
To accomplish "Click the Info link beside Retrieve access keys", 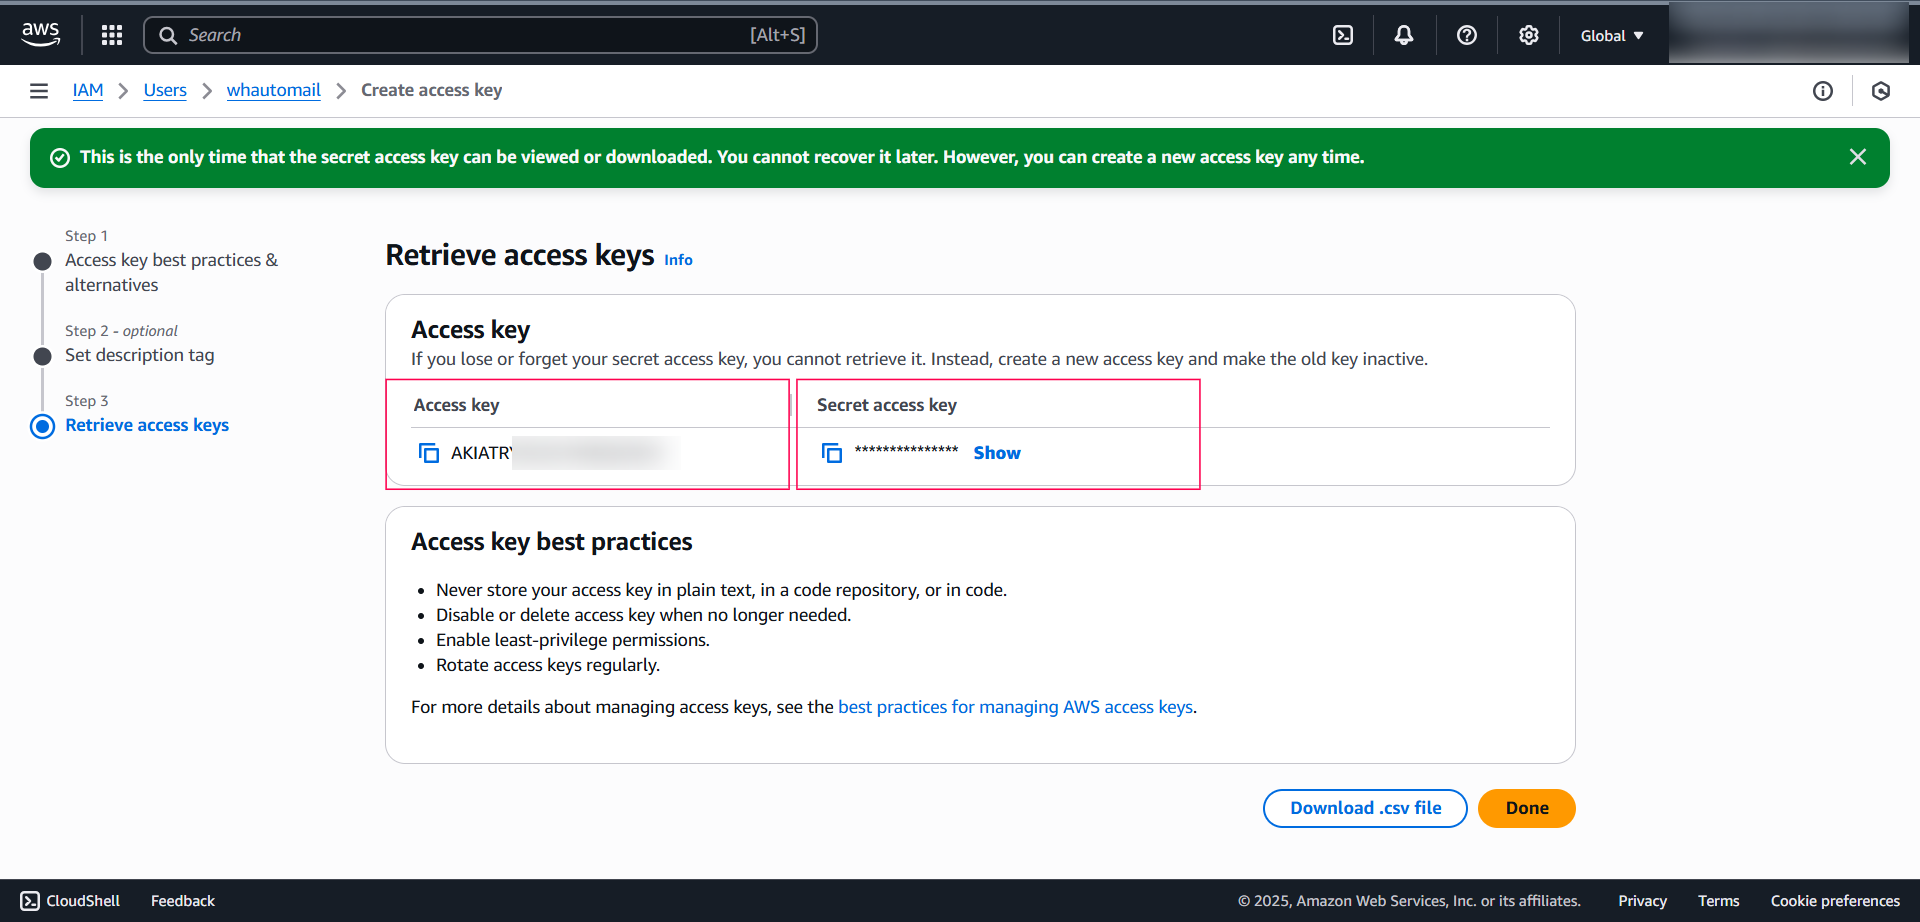I will coord(677,260).
